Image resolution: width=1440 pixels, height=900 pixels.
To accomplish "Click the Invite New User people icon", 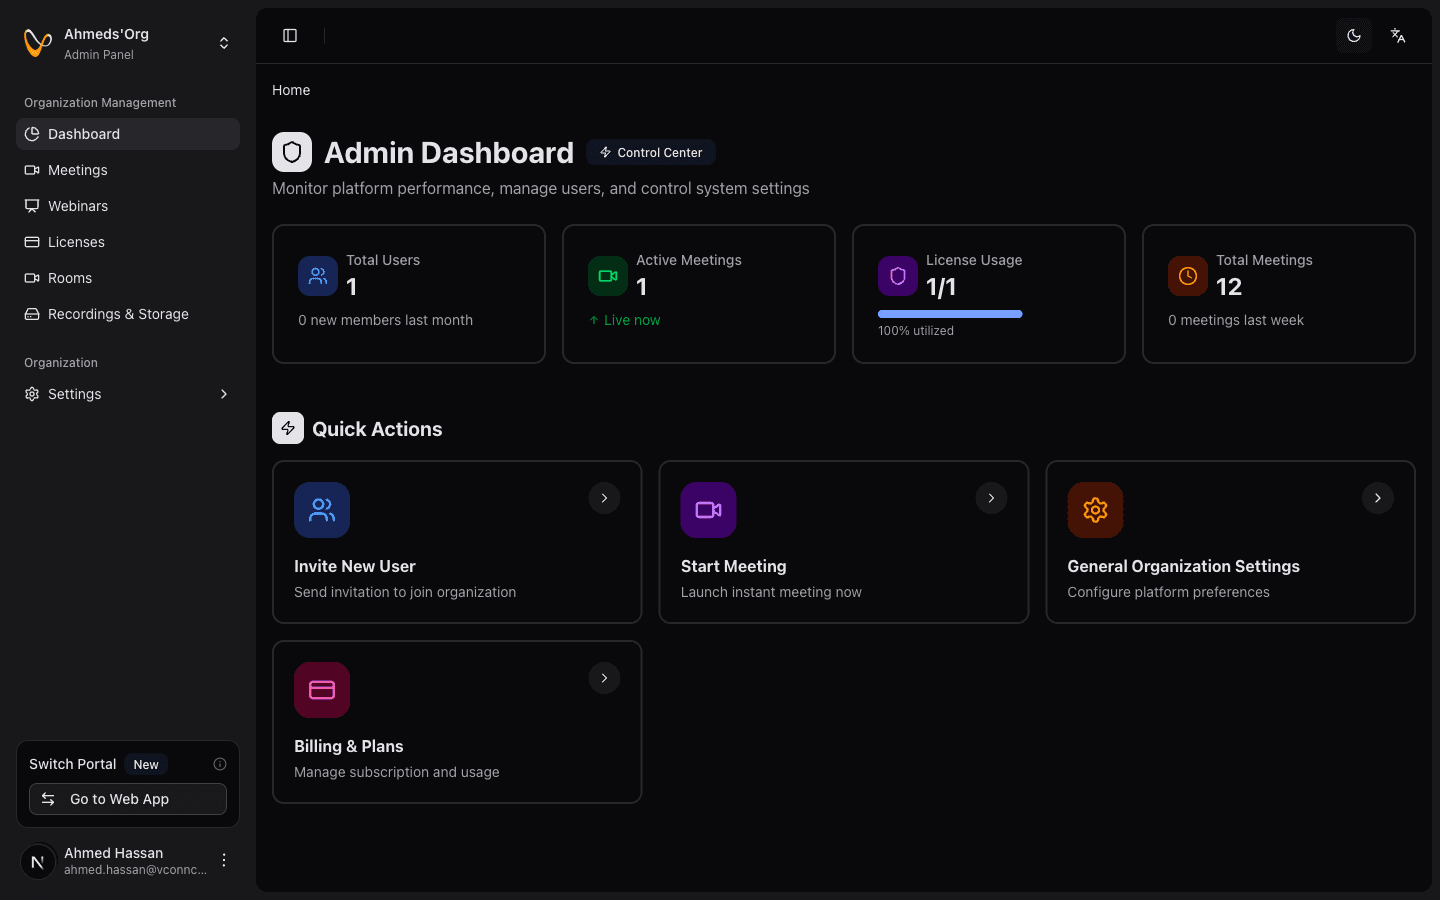I will 322,510.
